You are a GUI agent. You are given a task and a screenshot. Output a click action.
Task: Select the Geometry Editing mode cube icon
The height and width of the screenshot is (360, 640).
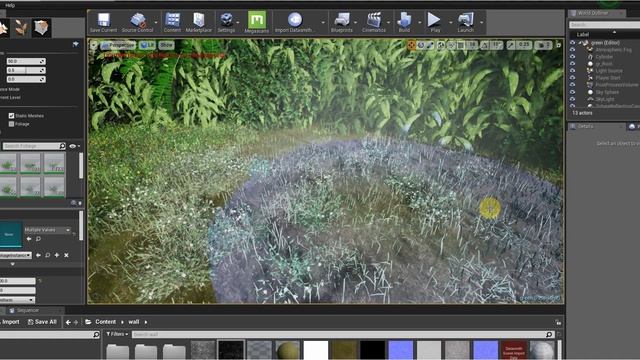click(x=42, y=28)
